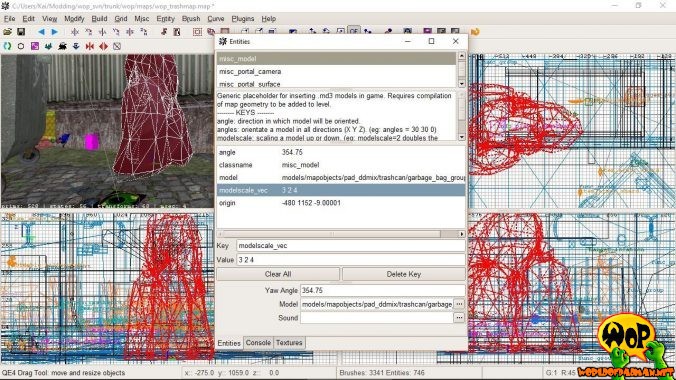Open the Help menu

tap(269, 19)
